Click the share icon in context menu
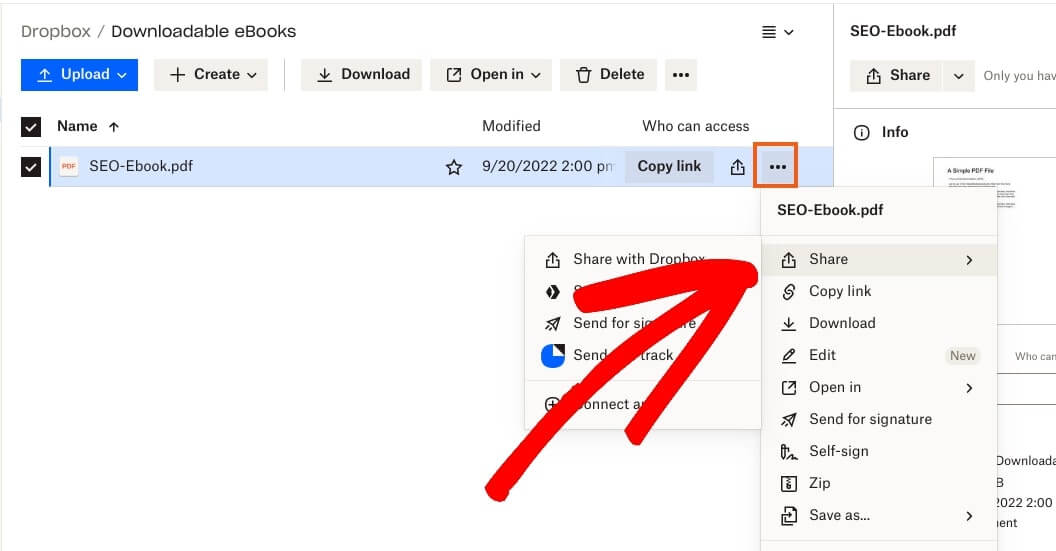Viewport: 1056px width, 551px height. click(x=789, y=259)
